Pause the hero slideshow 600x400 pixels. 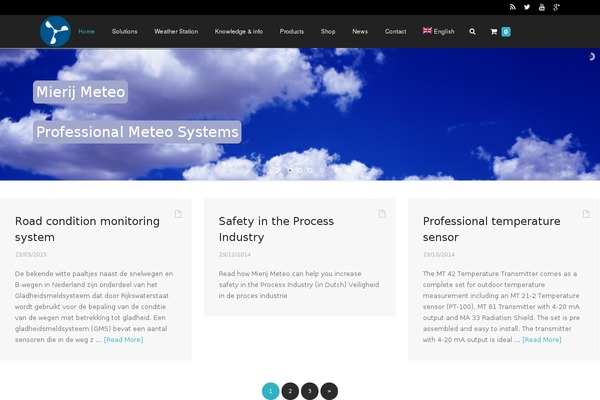322,170
